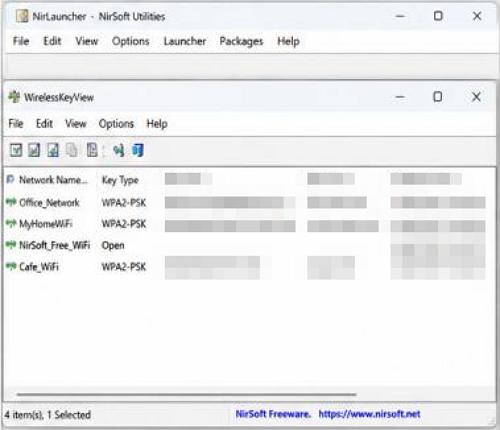The height and width of the screenshot is (430, 500).
Task: Click the wireless icon beside Office_Network
Action: pos(11,202)
